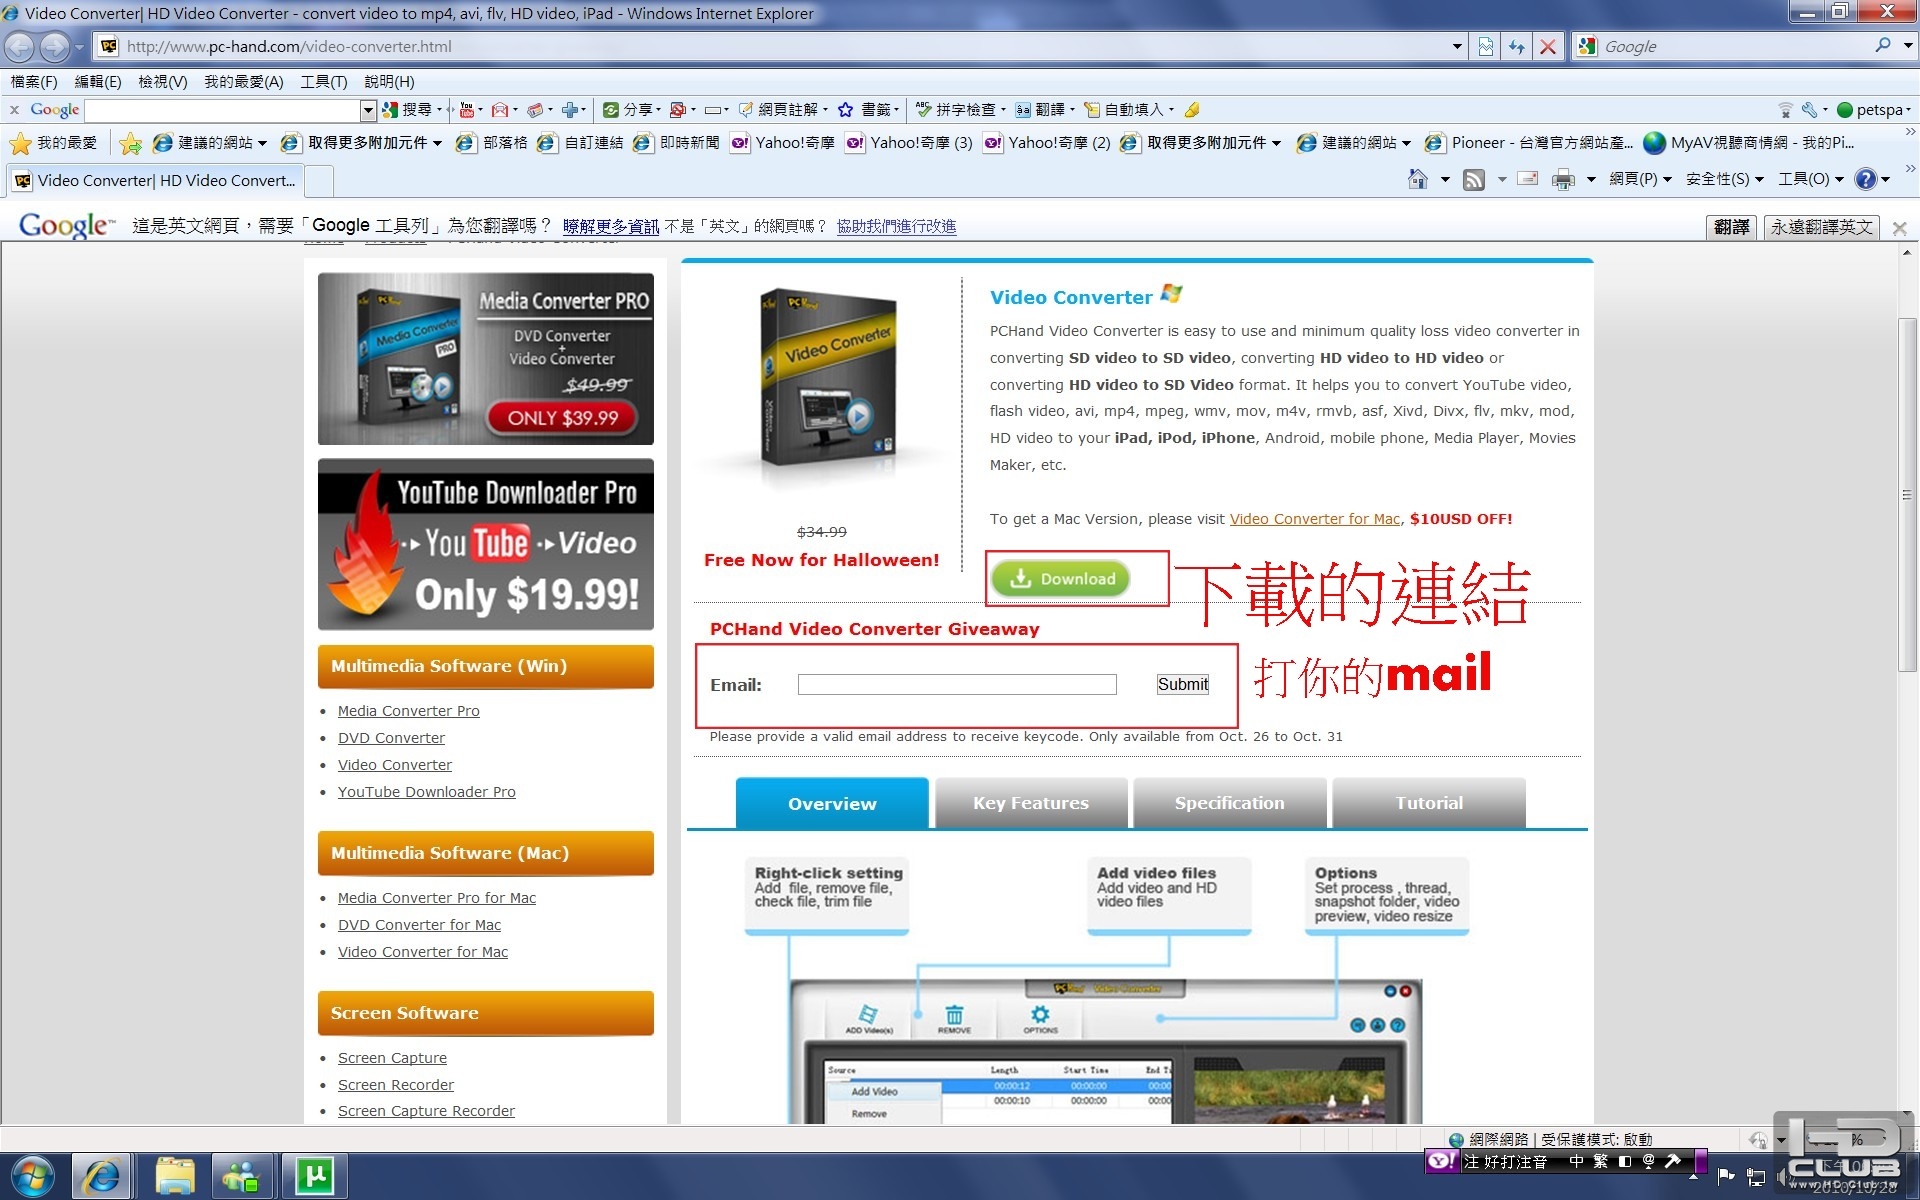Click the RSS feeds icon
Screen dimensions: 1920x1200
tap(1473, 180)
